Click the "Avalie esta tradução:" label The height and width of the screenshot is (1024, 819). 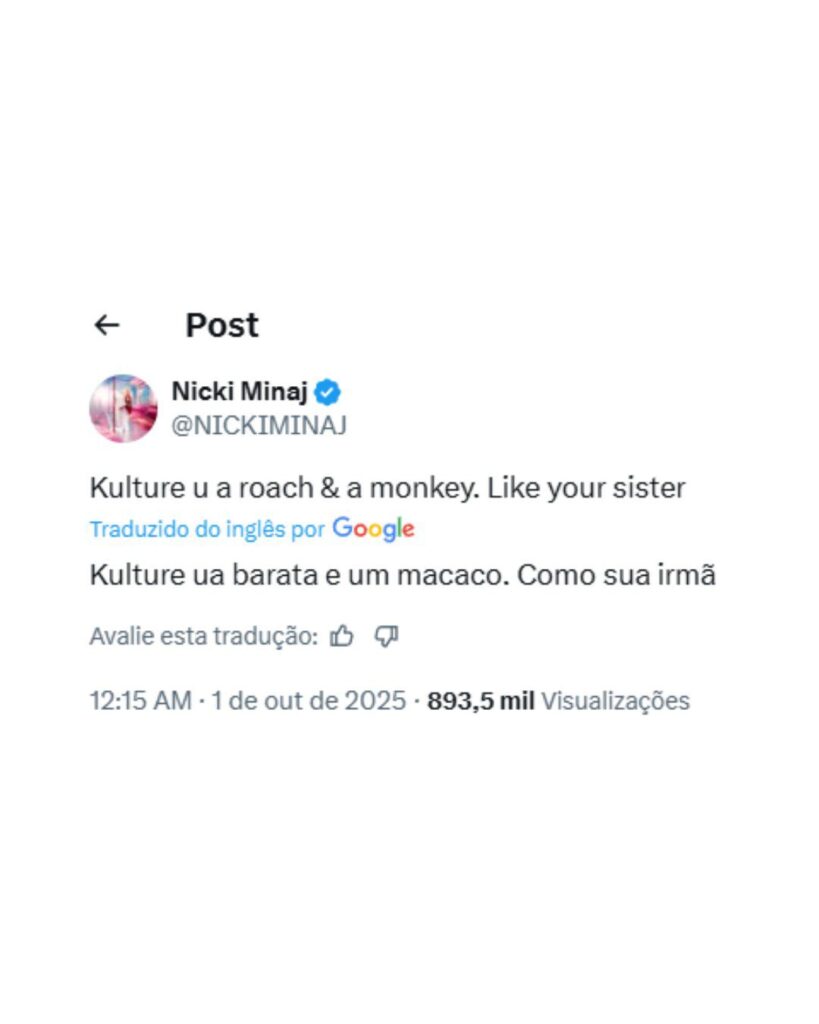203,636
